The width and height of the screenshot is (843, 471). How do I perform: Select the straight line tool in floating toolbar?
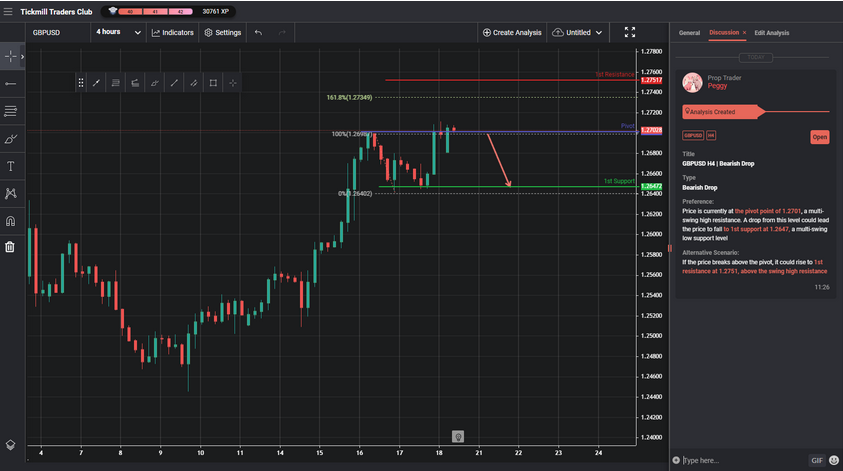tap(174, 83)
